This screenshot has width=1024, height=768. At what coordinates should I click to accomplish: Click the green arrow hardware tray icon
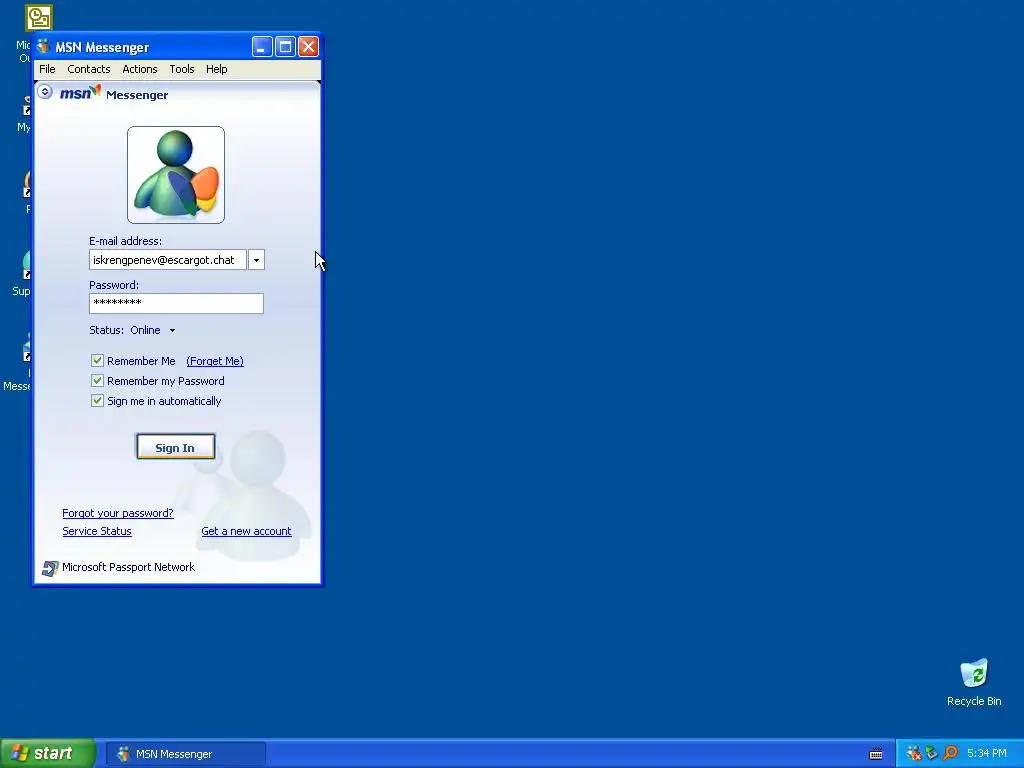tap(931, 753)
